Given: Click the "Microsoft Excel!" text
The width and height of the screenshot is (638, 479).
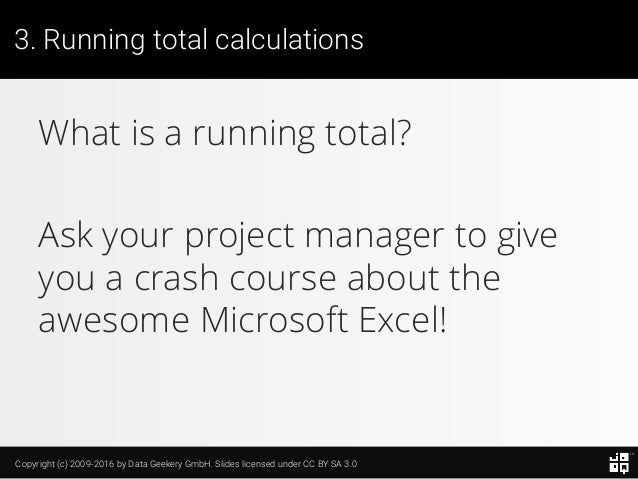Looking at the screenshot, I should [x=323, y=320].
